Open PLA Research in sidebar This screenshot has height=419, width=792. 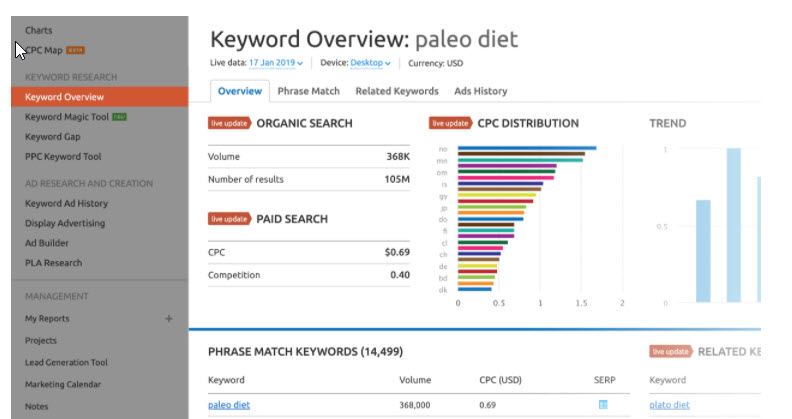[x=53, y=263]
